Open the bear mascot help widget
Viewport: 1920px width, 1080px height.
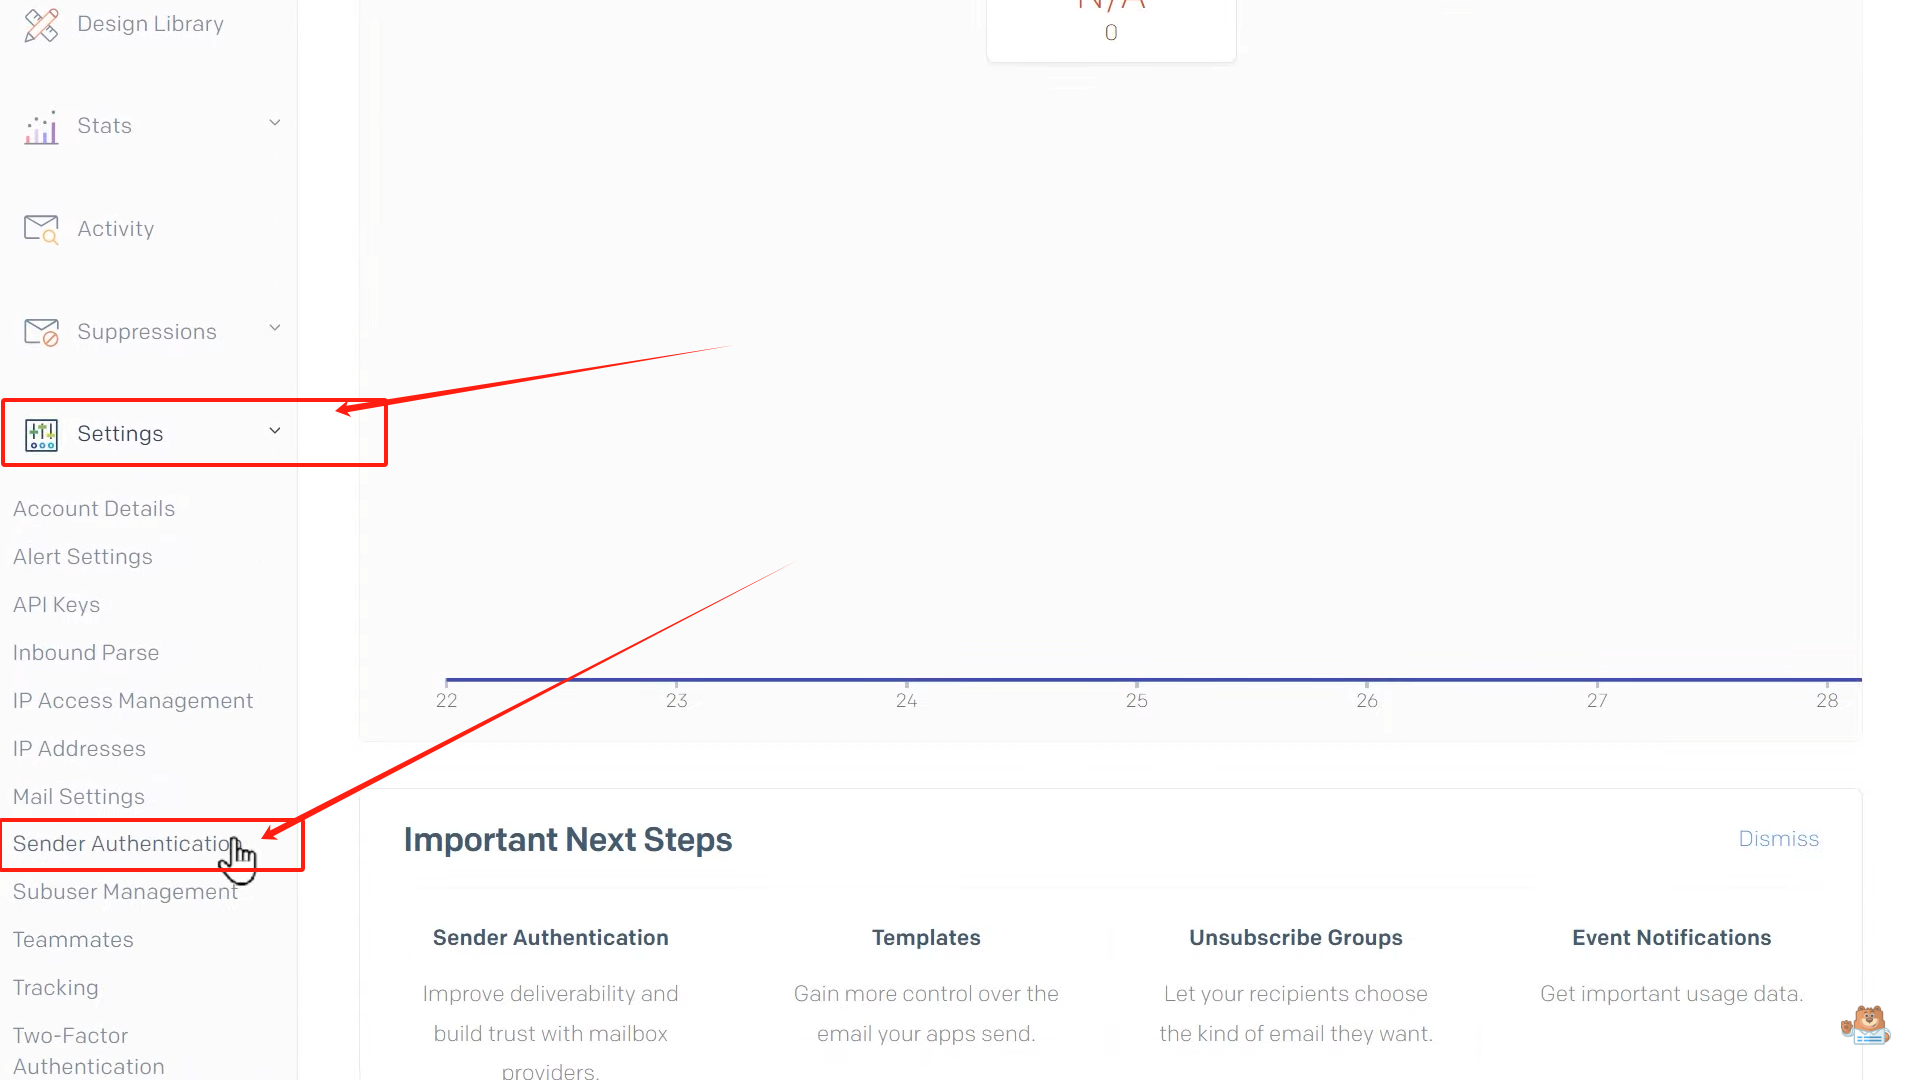point(1866,1025)
